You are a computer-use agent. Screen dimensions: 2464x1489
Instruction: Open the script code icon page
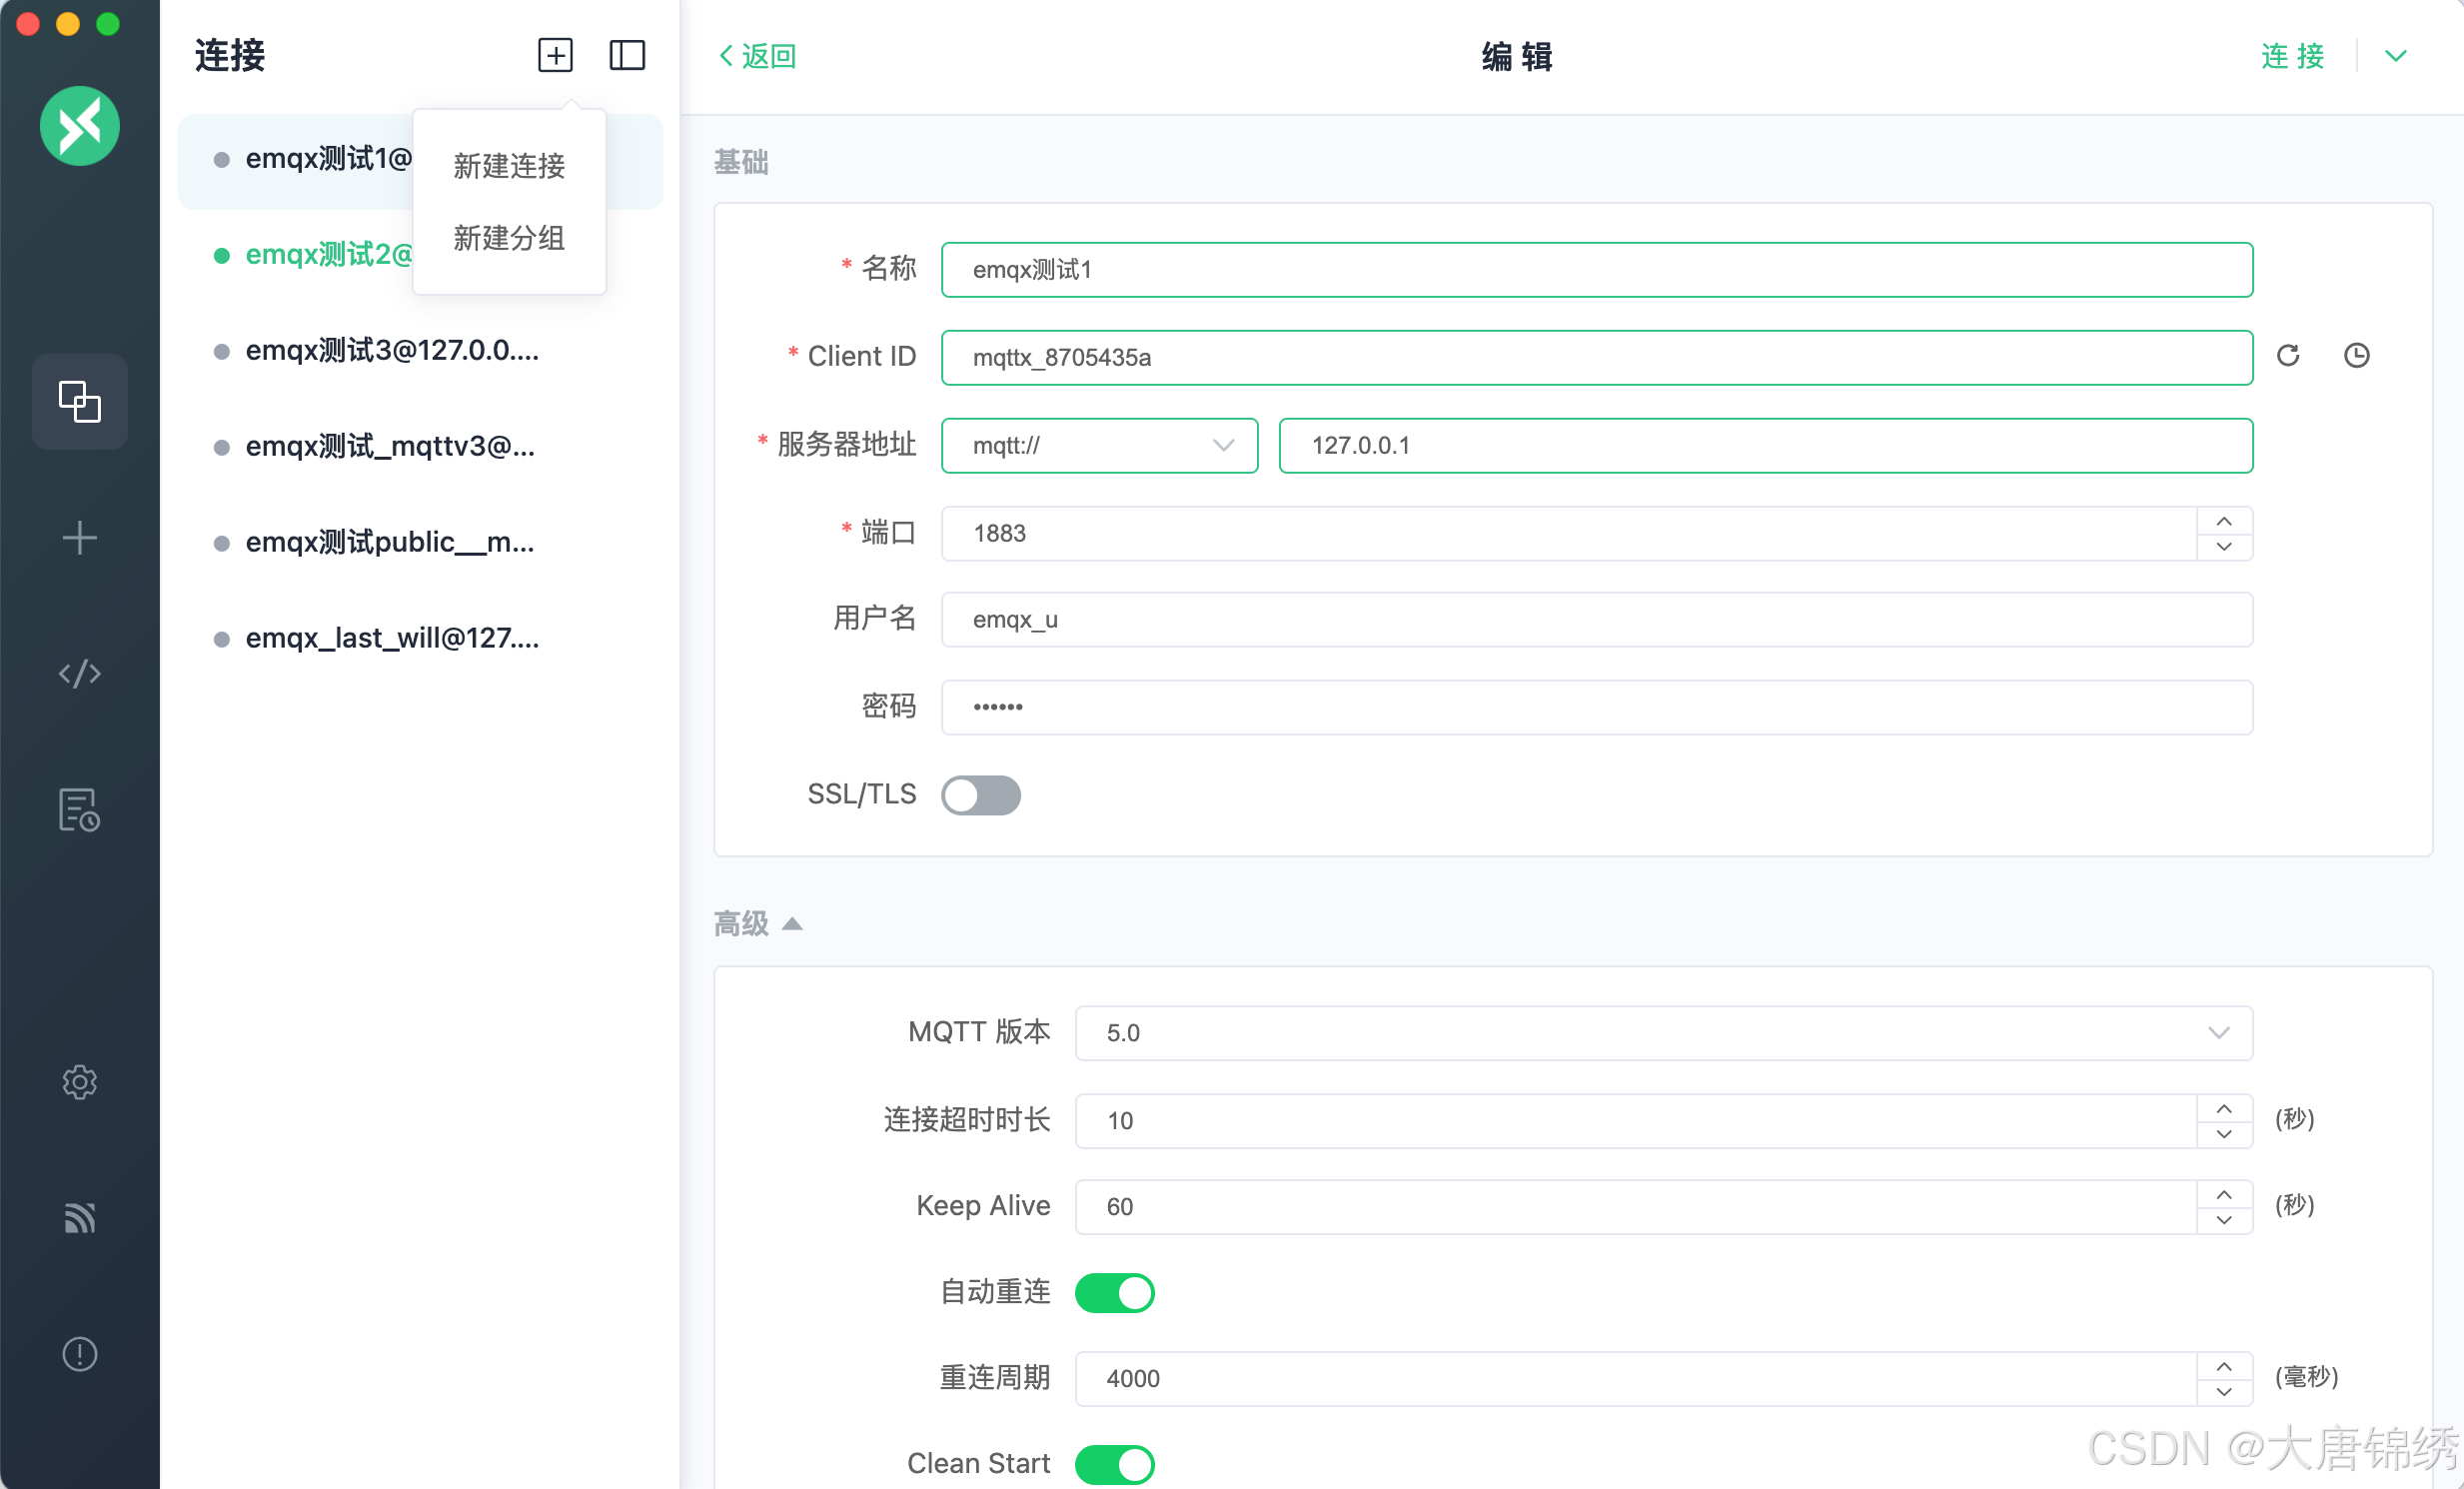point(79,673)
